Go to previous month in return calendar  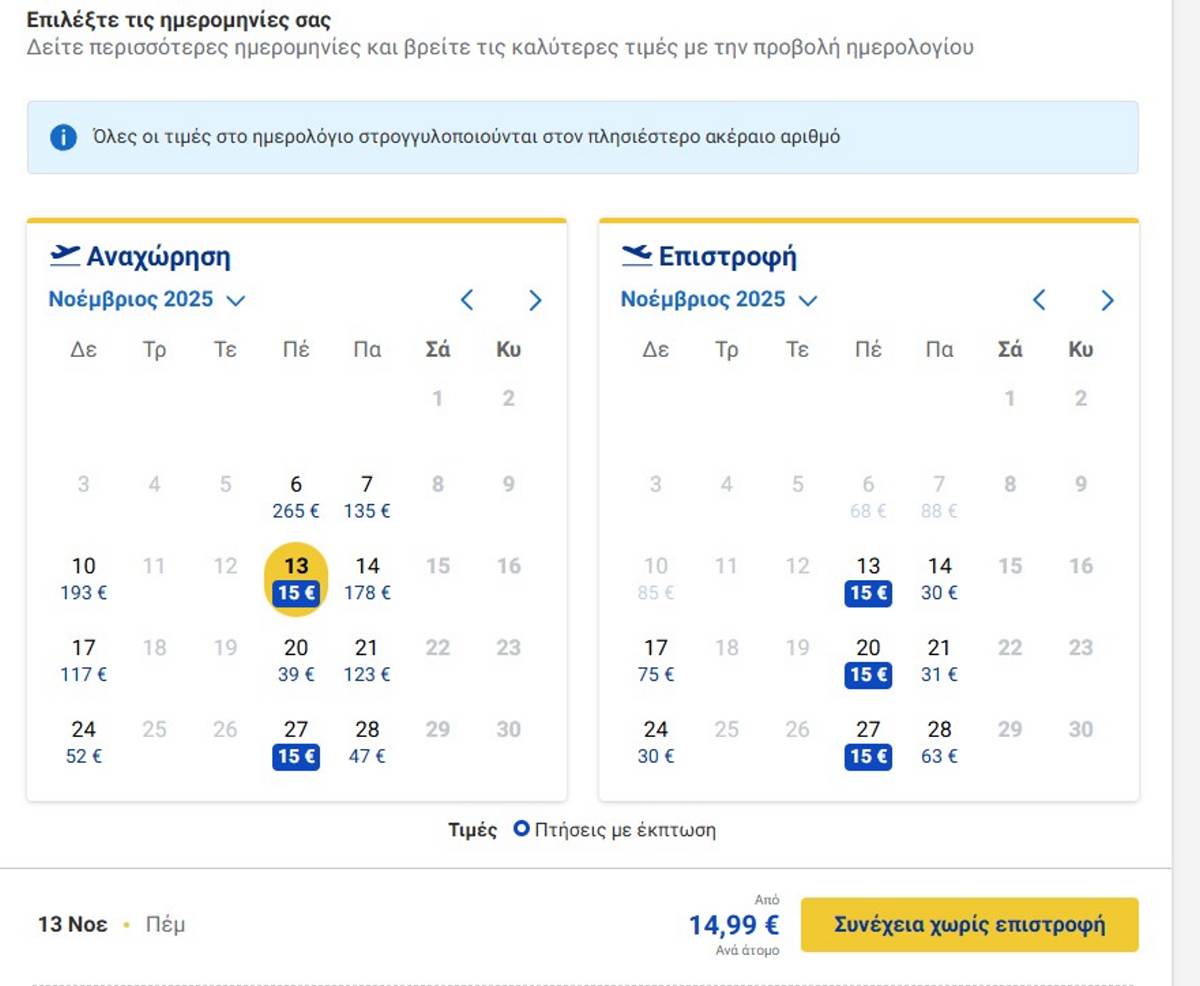1039,300
